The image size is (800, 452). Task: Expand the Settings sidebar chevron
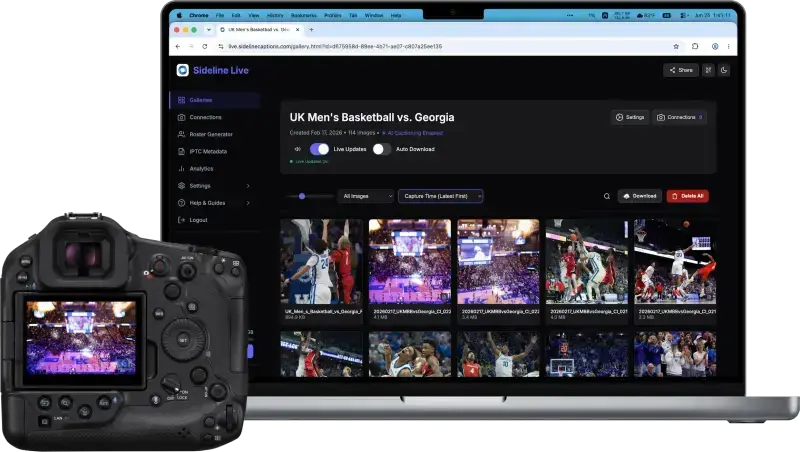click(x=248, y=186)
